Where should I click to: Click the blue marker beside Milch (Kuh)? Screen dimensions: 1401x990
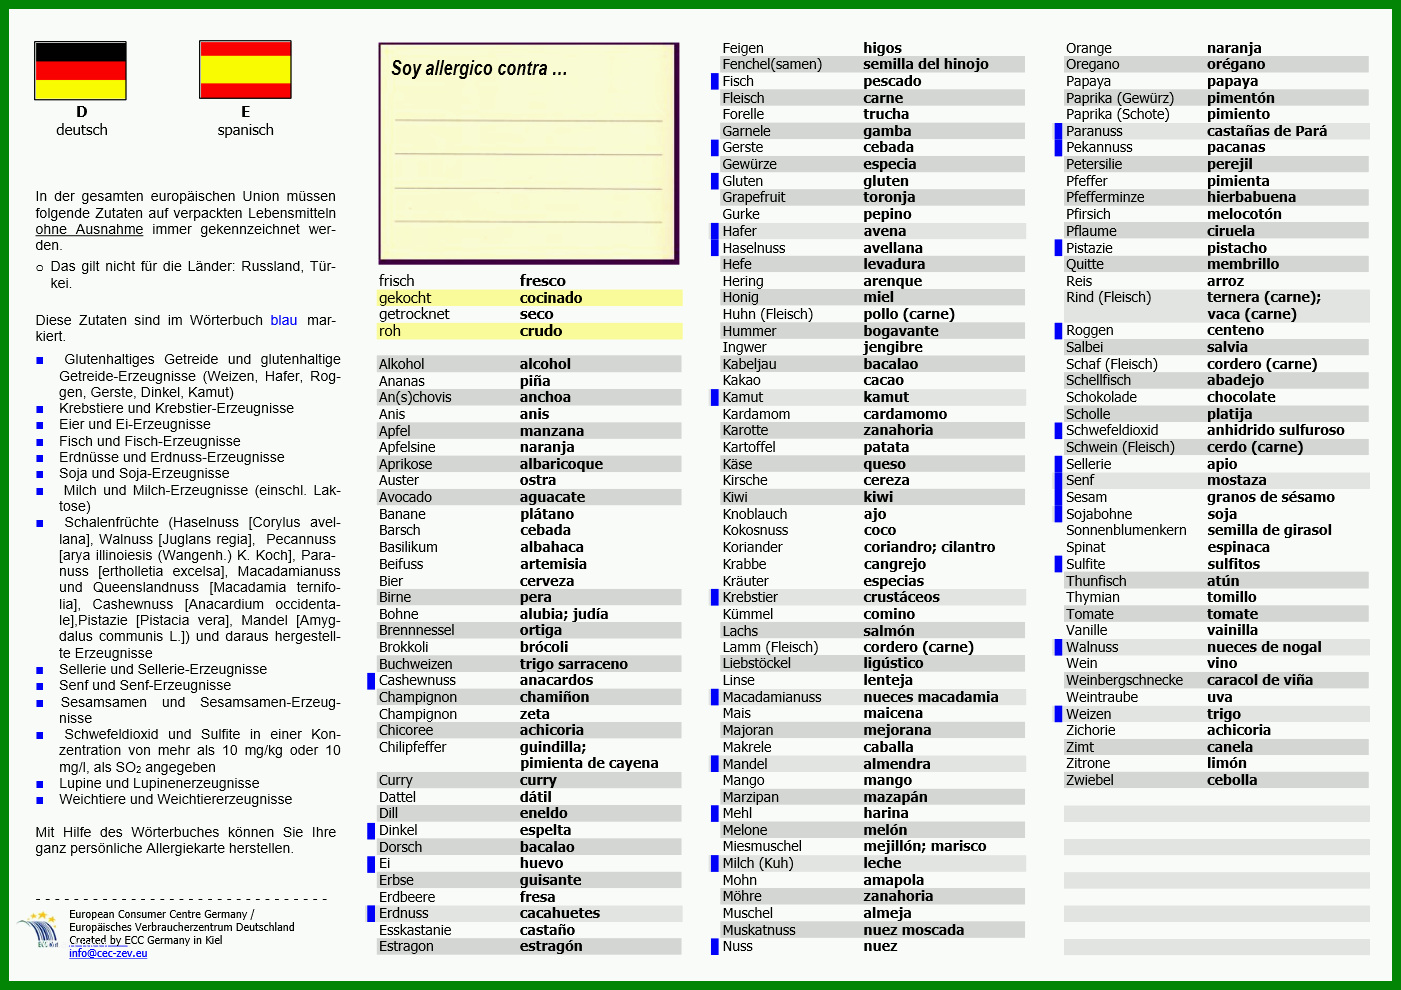[715, 863]
